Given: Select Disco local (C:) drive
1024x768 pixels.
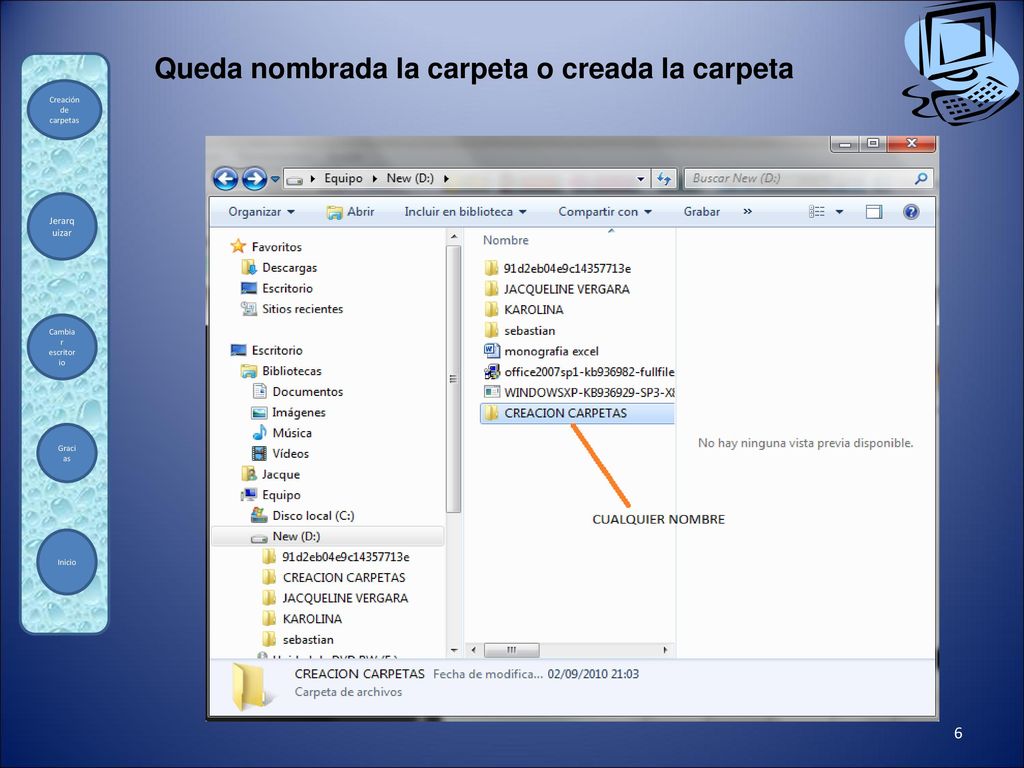Looking at the screenshot, I should point(303,515).
